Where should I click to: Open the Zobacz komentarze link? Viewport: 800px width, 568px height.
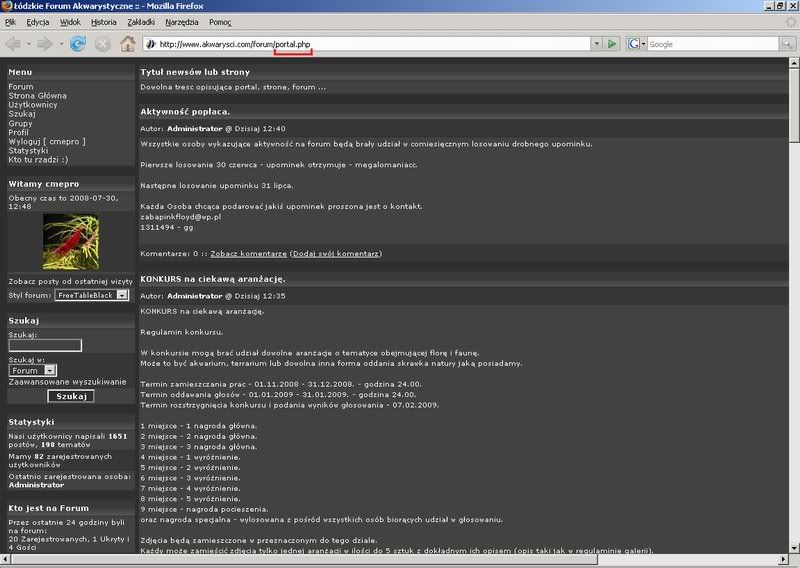pos(248,254)
